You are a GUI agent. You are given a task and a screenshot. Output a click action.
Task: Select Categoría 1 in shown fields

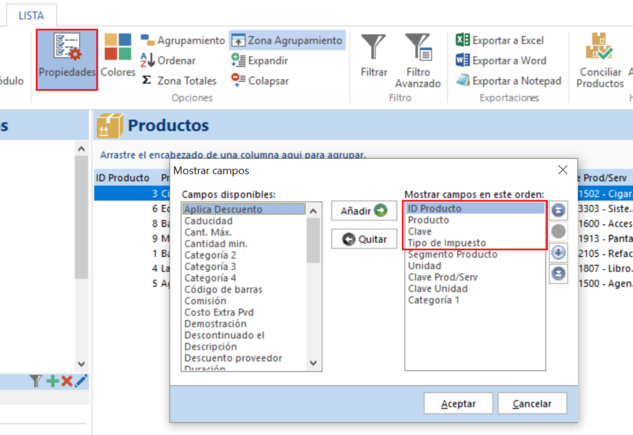tap(475, 300)
